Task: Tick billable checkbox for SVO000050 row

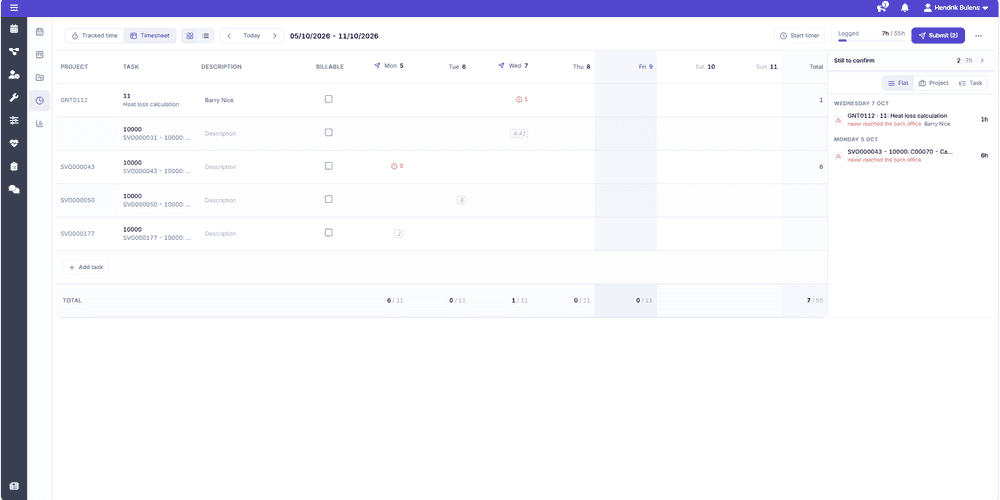Action: point(328,199)
